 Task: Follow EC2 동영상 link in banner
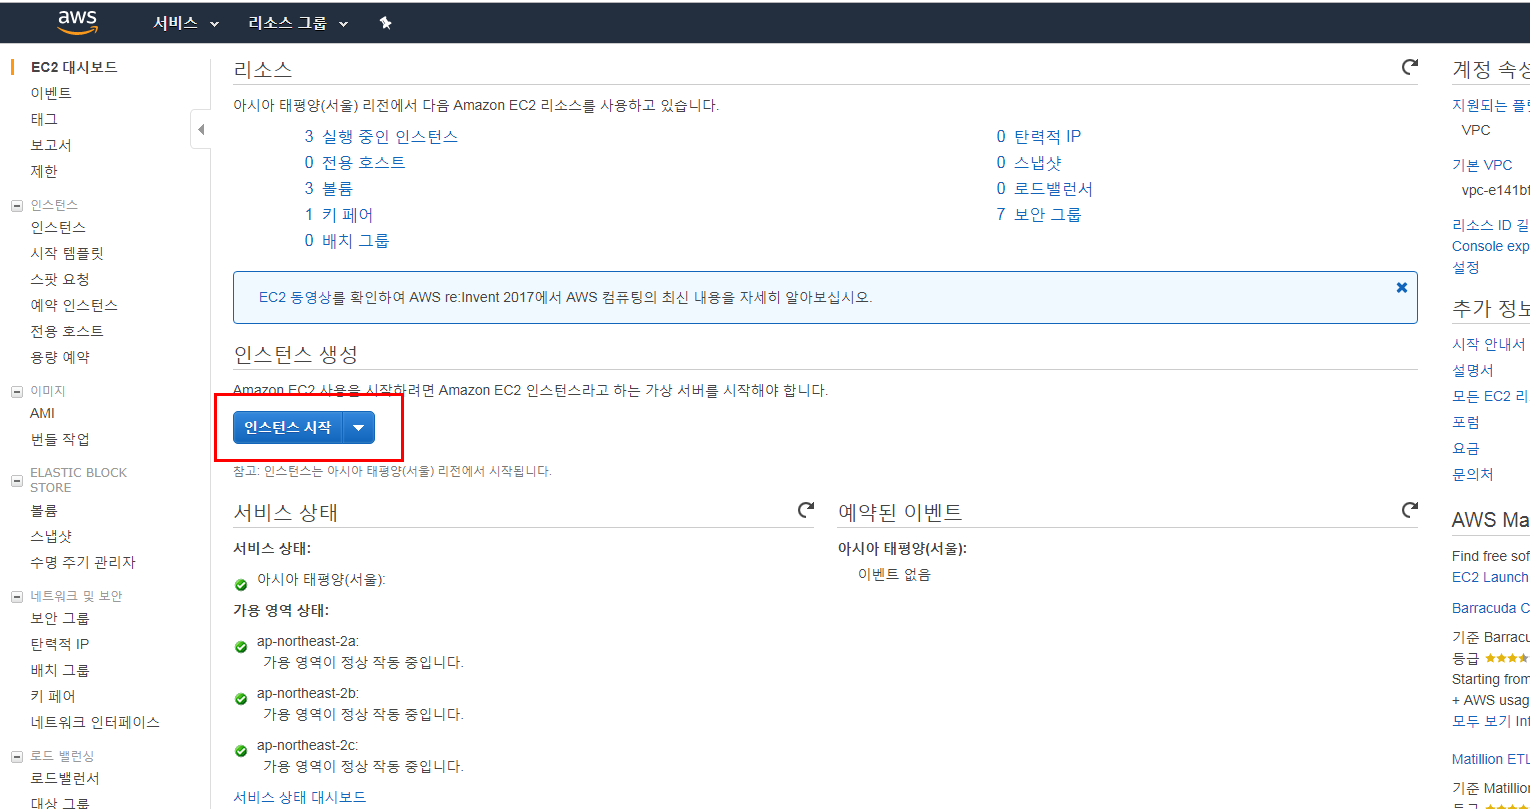coord(295,297)
